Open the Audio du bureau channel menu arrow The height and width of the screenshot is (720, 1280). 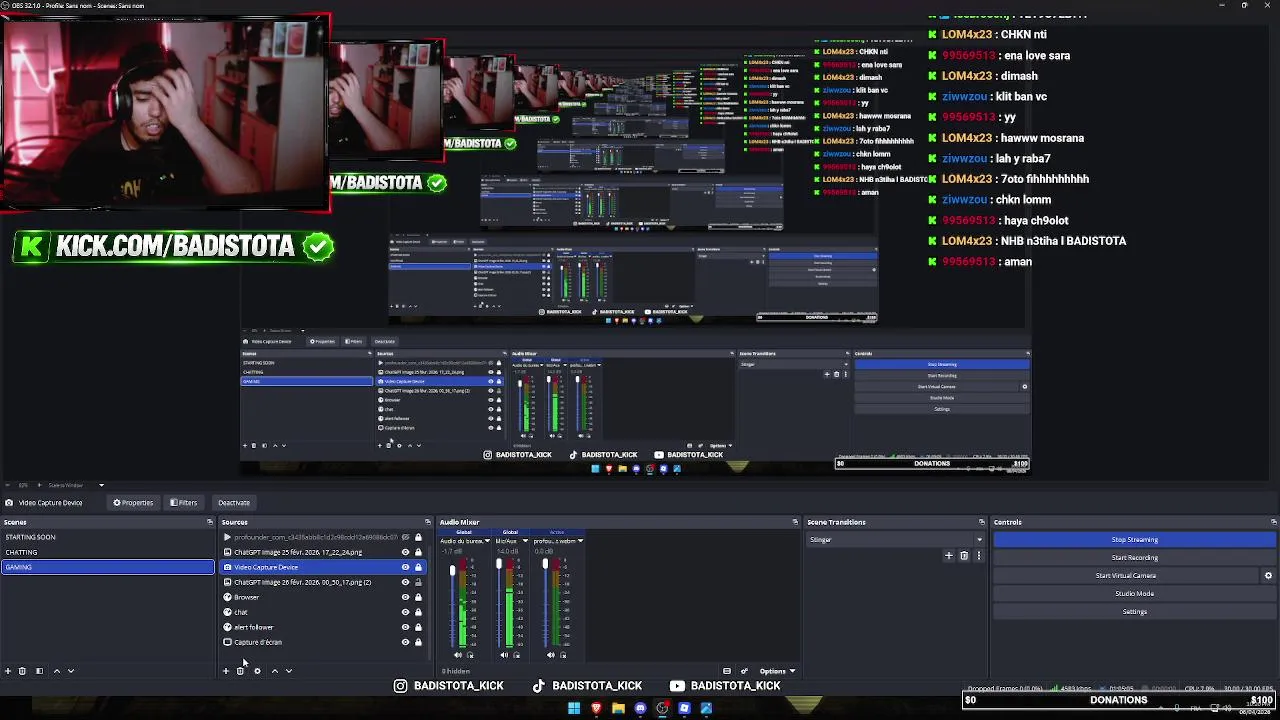click(x=487, y=541)
